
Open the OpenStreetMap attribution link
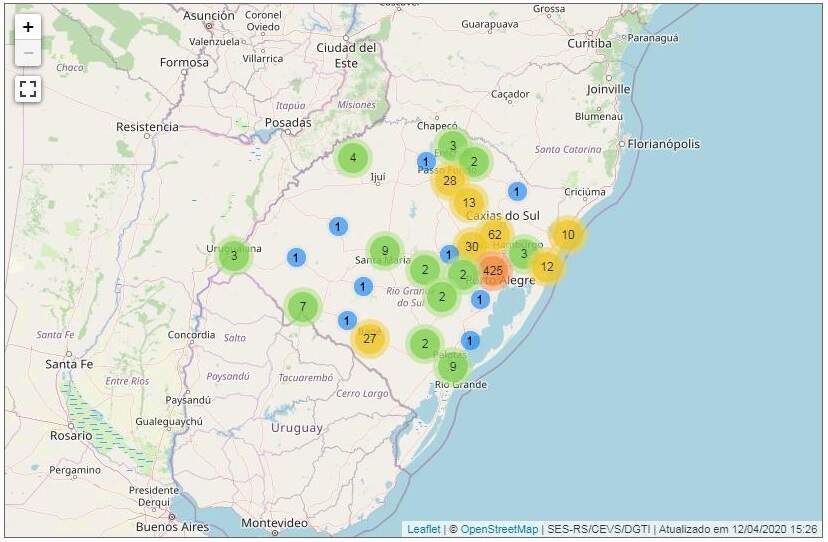499,529
